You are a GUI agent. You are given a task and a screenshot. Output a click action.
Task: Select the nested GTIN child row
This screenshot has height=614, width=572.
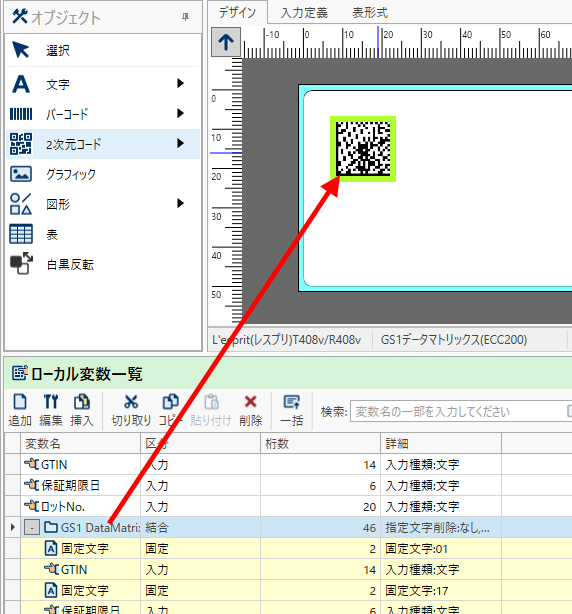pyautogui.click(x=288, y=569)
